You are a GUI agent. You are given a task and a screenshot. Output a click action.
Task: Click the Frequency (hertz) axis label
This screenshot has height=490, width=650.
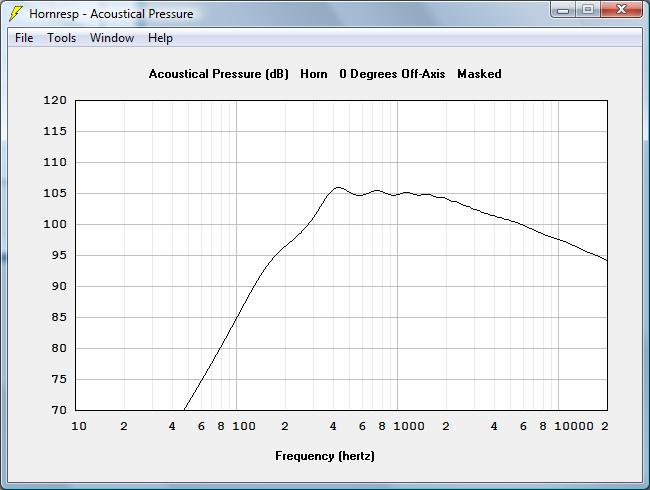pyautogui.click(x=325, y=456)
